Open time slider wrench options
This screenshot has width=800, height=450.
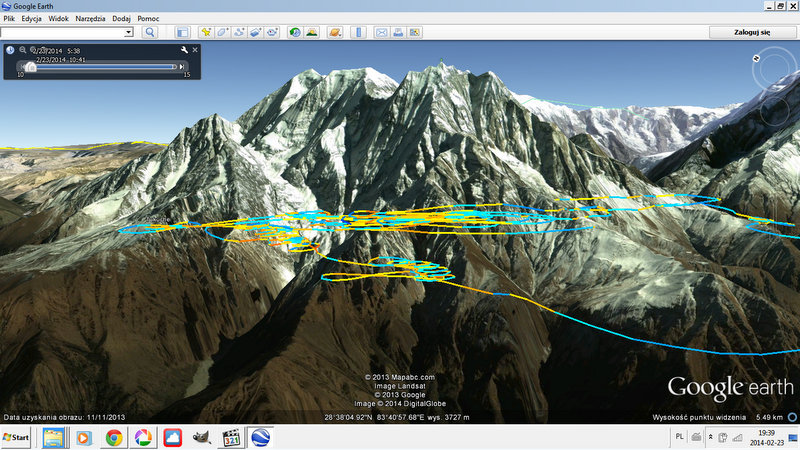[183, 49]
